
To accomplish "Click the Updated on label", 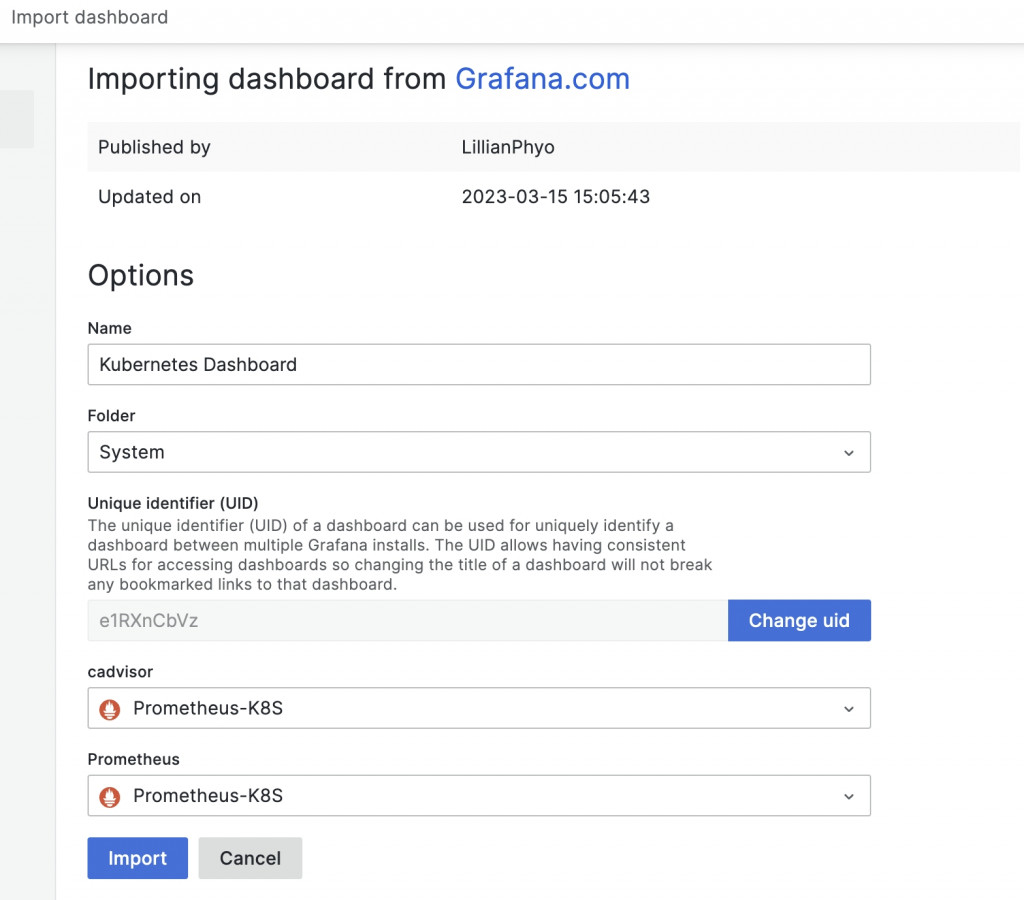I will click(150, 197).
